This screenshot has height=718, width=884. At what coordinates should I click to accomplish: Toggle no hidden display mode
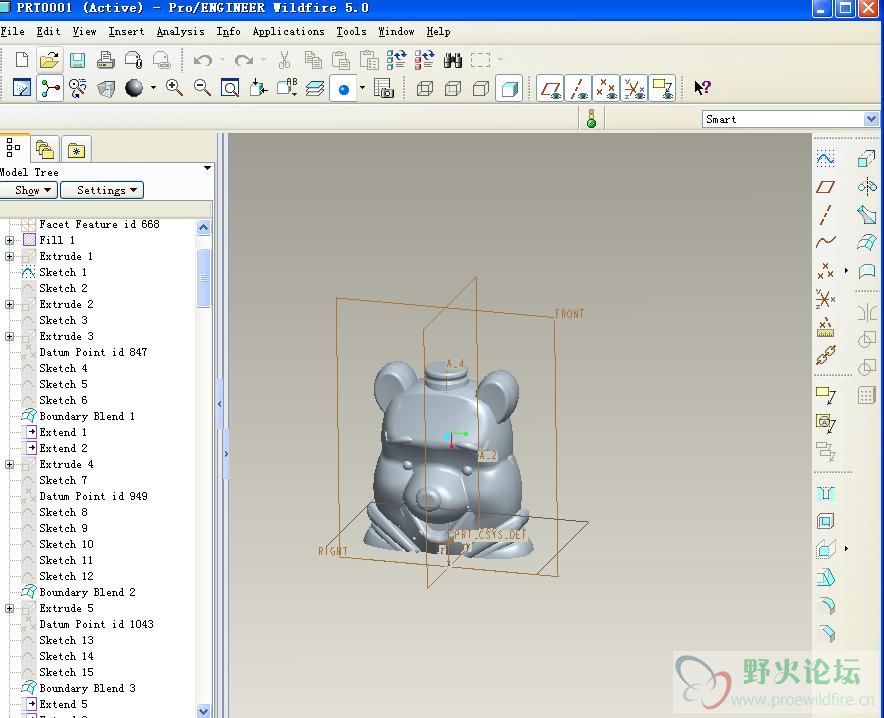point(481,88)
